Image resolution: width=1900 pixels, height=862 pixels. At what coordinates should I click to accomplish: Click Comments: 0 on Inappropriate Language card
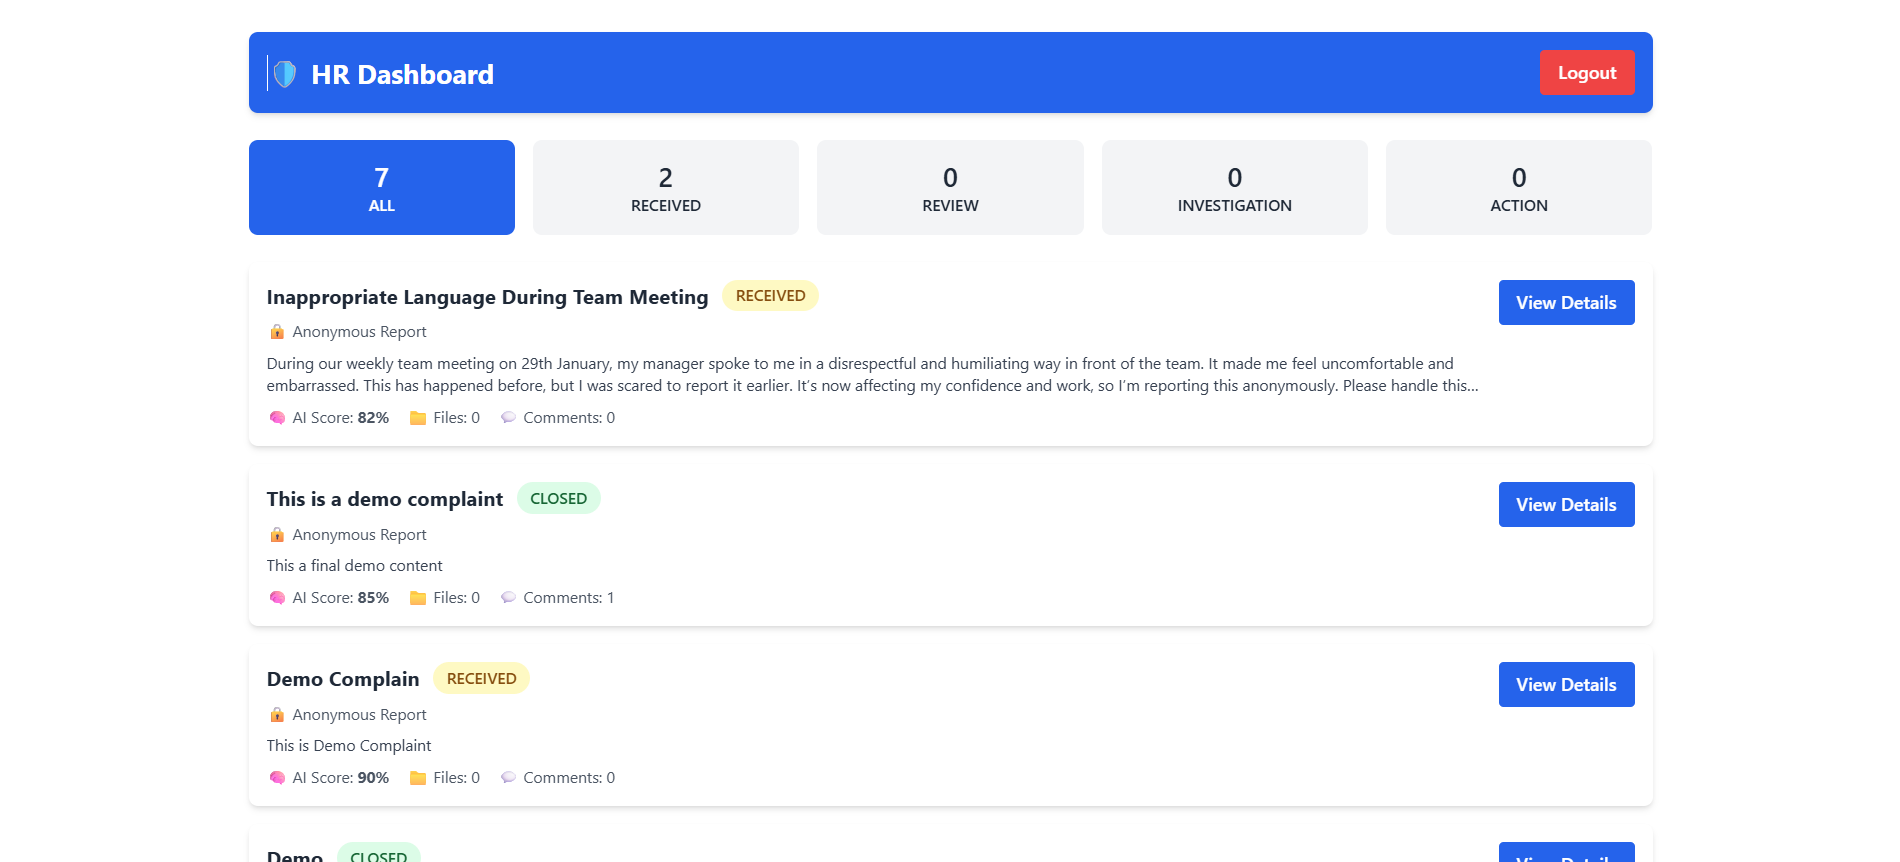569,418
